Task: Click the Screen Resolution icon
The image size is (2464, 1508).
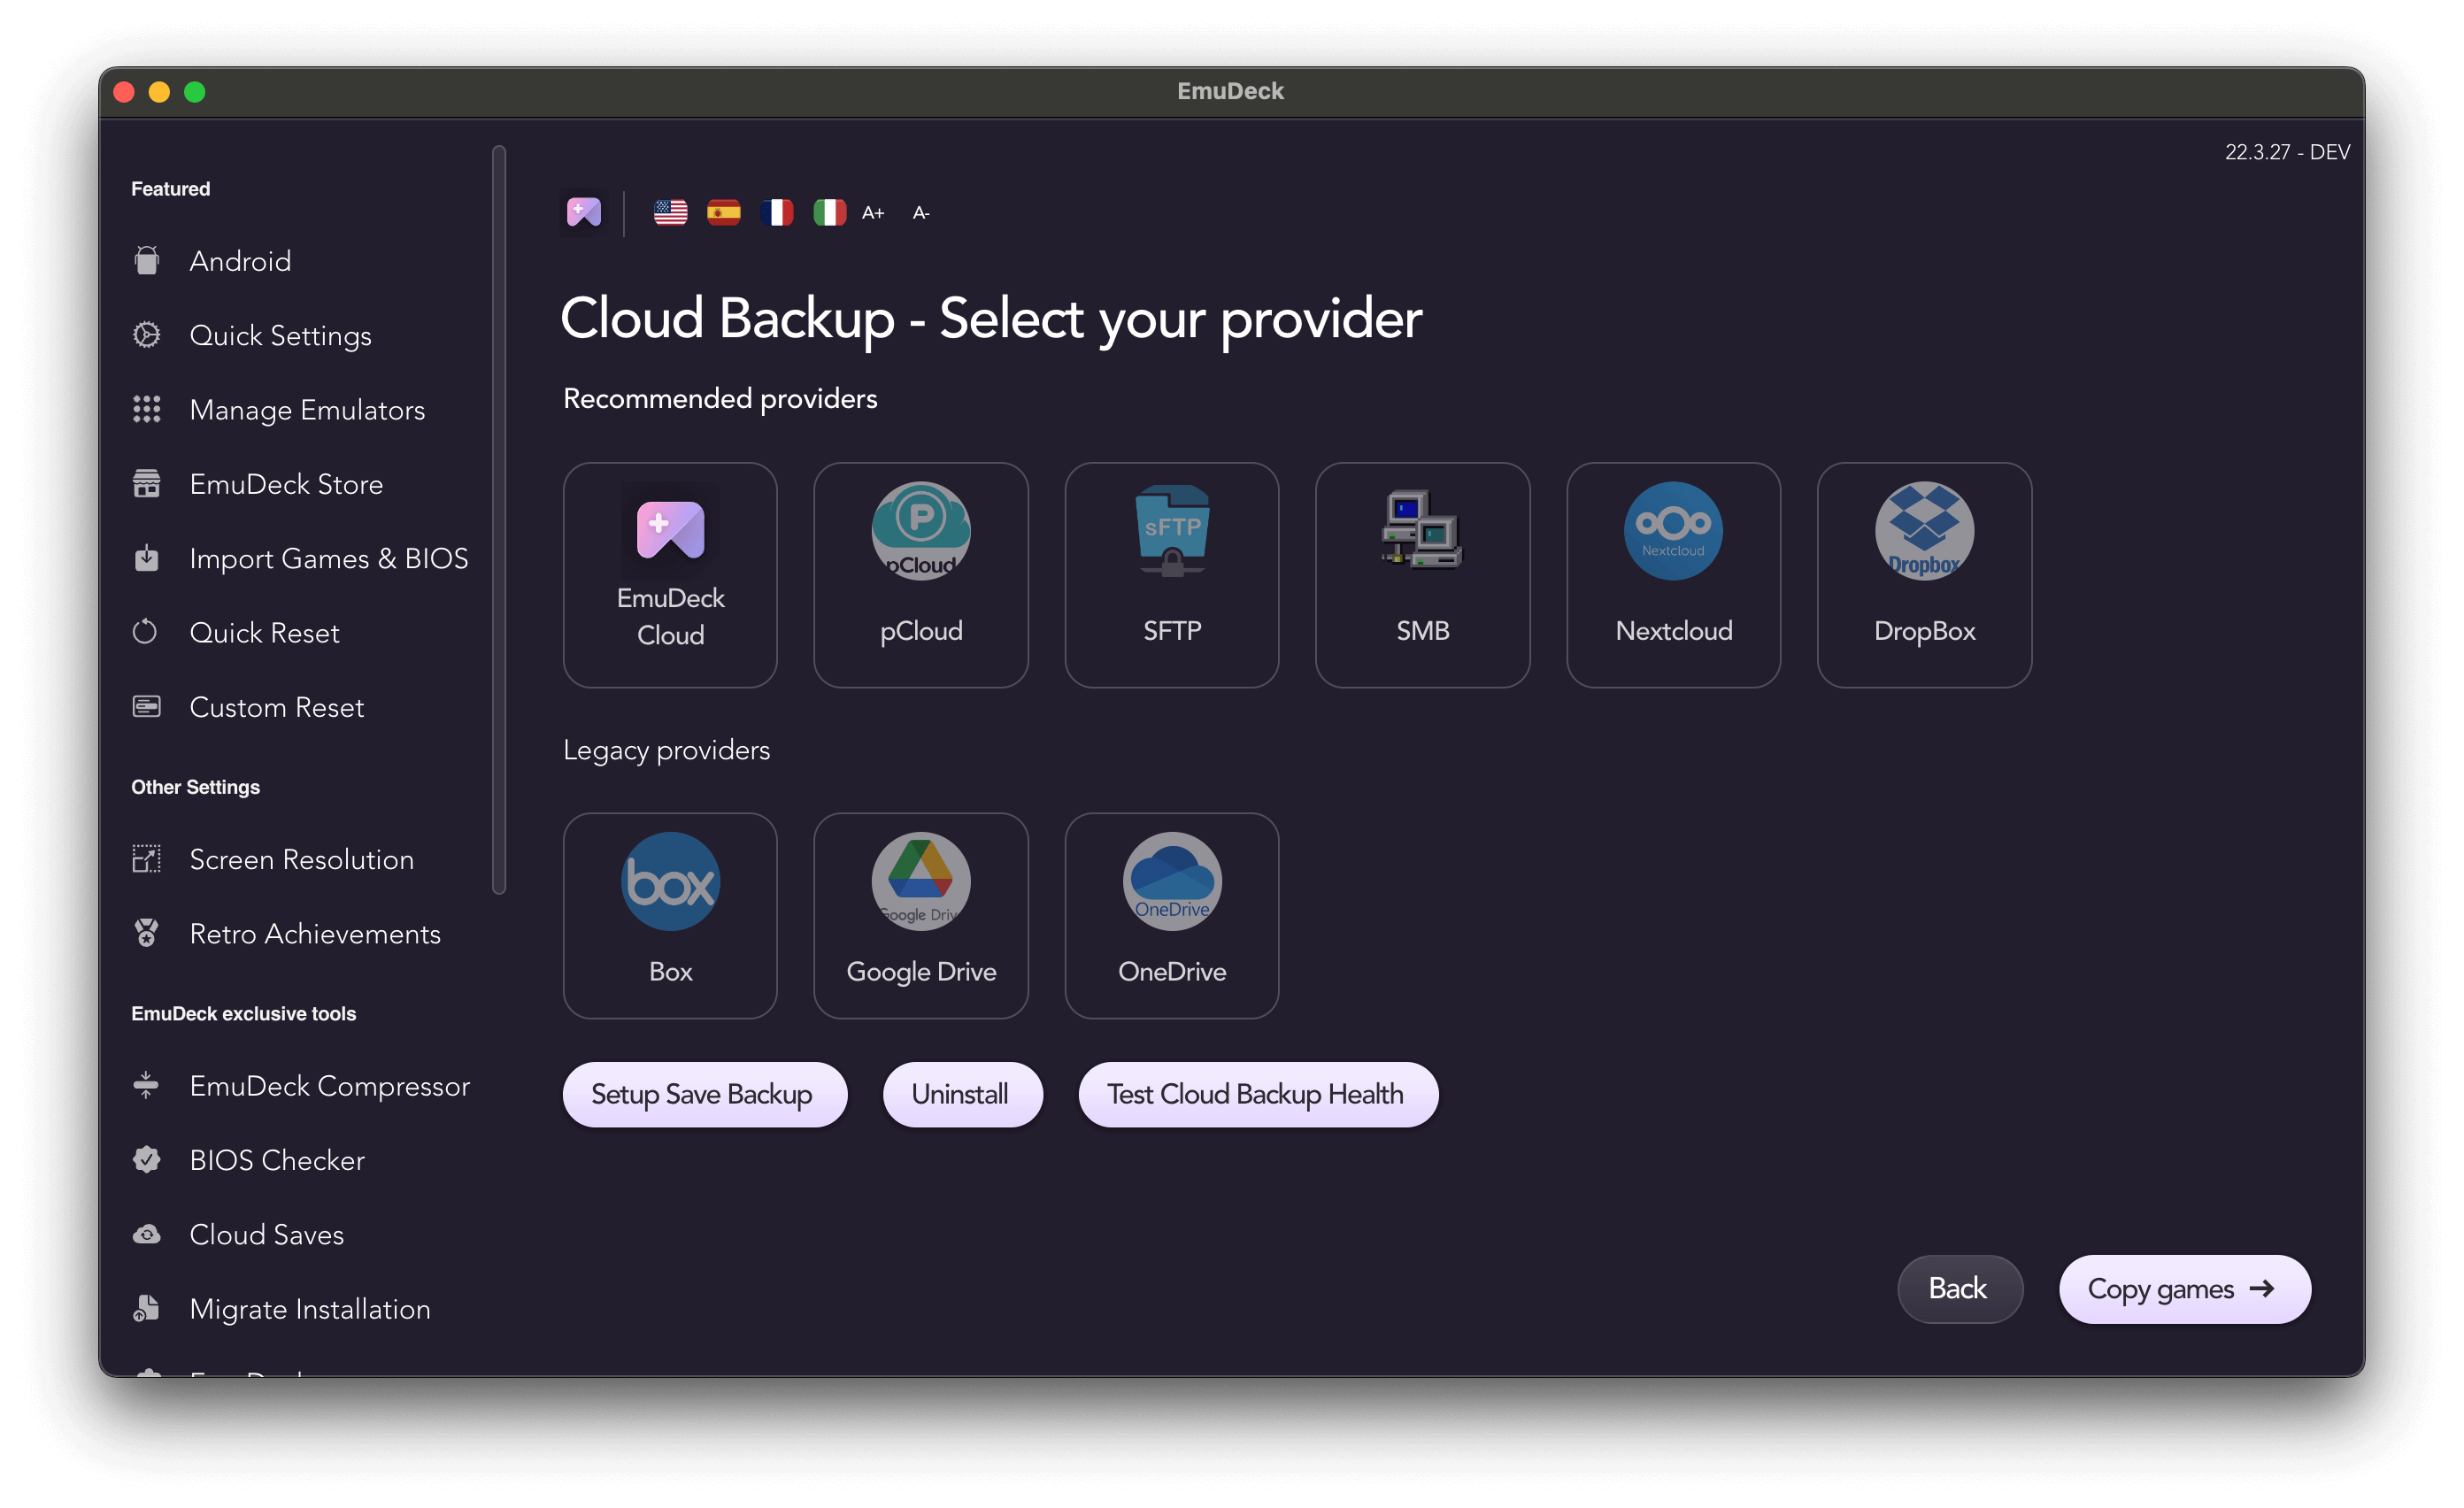Action: 147,859
